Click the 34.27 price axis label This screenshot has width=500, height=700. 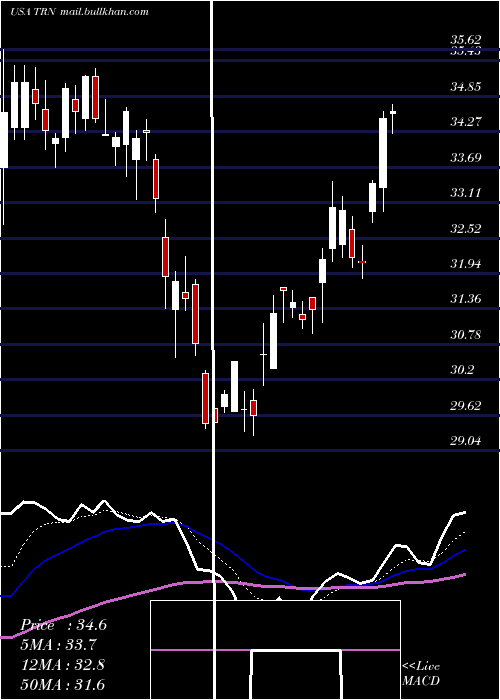pyautogui.click(x=466, y=121)
